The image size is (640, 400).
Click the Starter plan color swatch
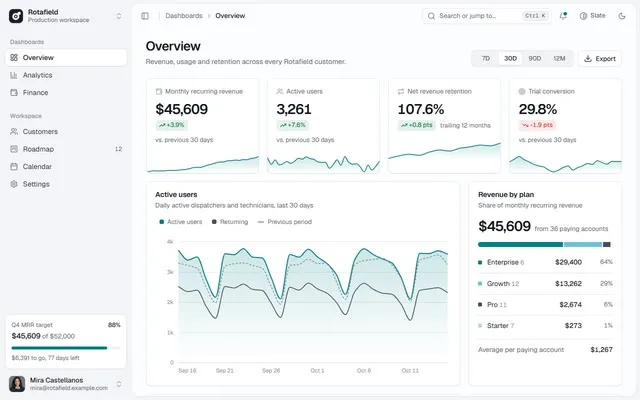(480, 326)
